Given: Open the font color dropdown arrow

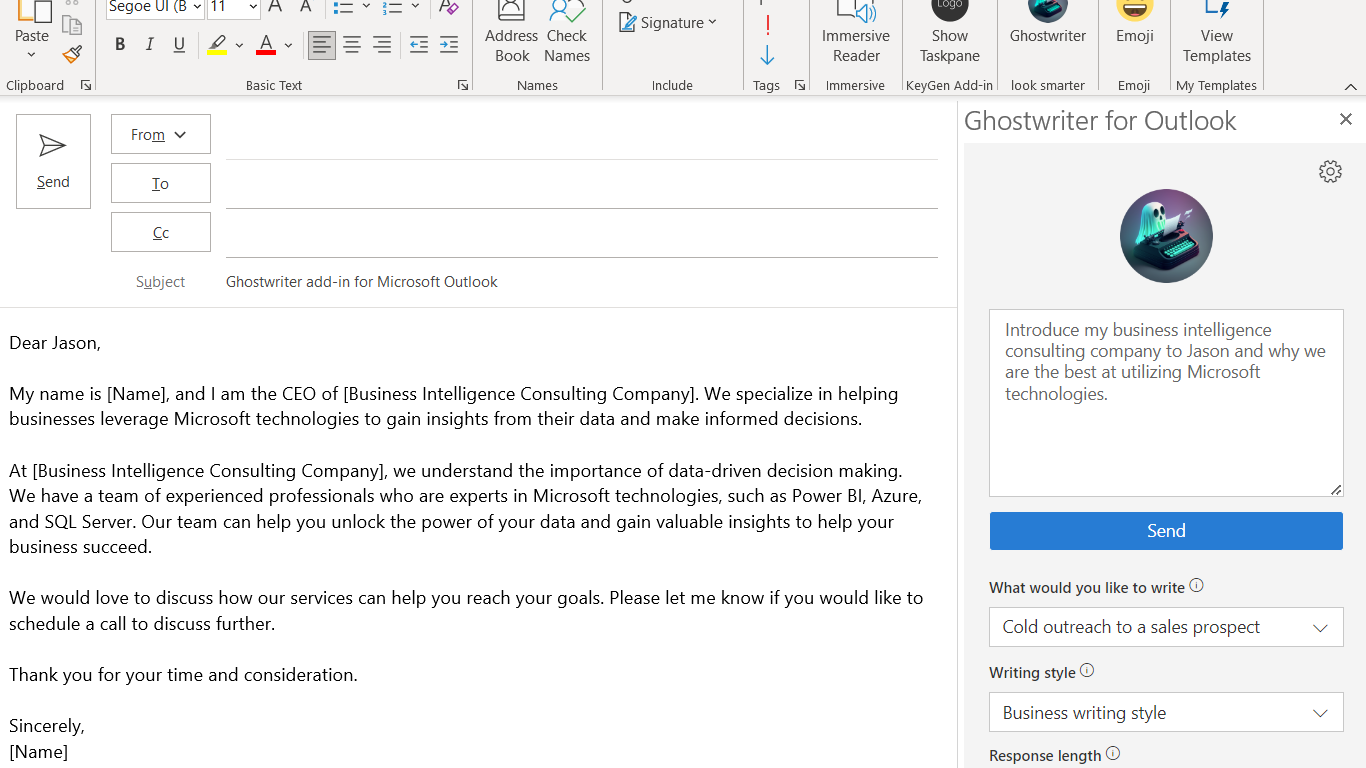Looking at the screenshot, I should 288,45.
